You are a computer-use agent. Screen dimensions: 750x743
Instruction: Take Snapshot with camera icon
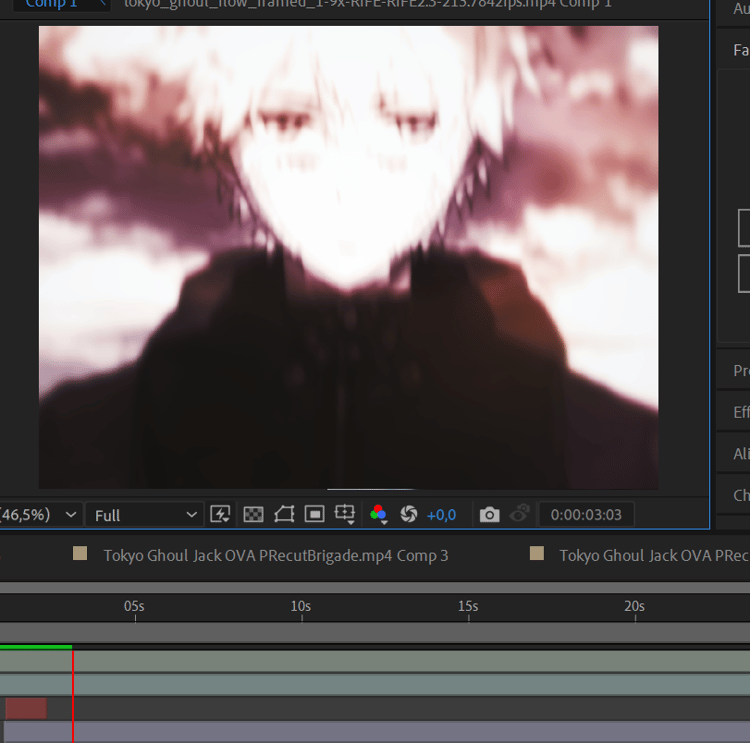(489, 515)
